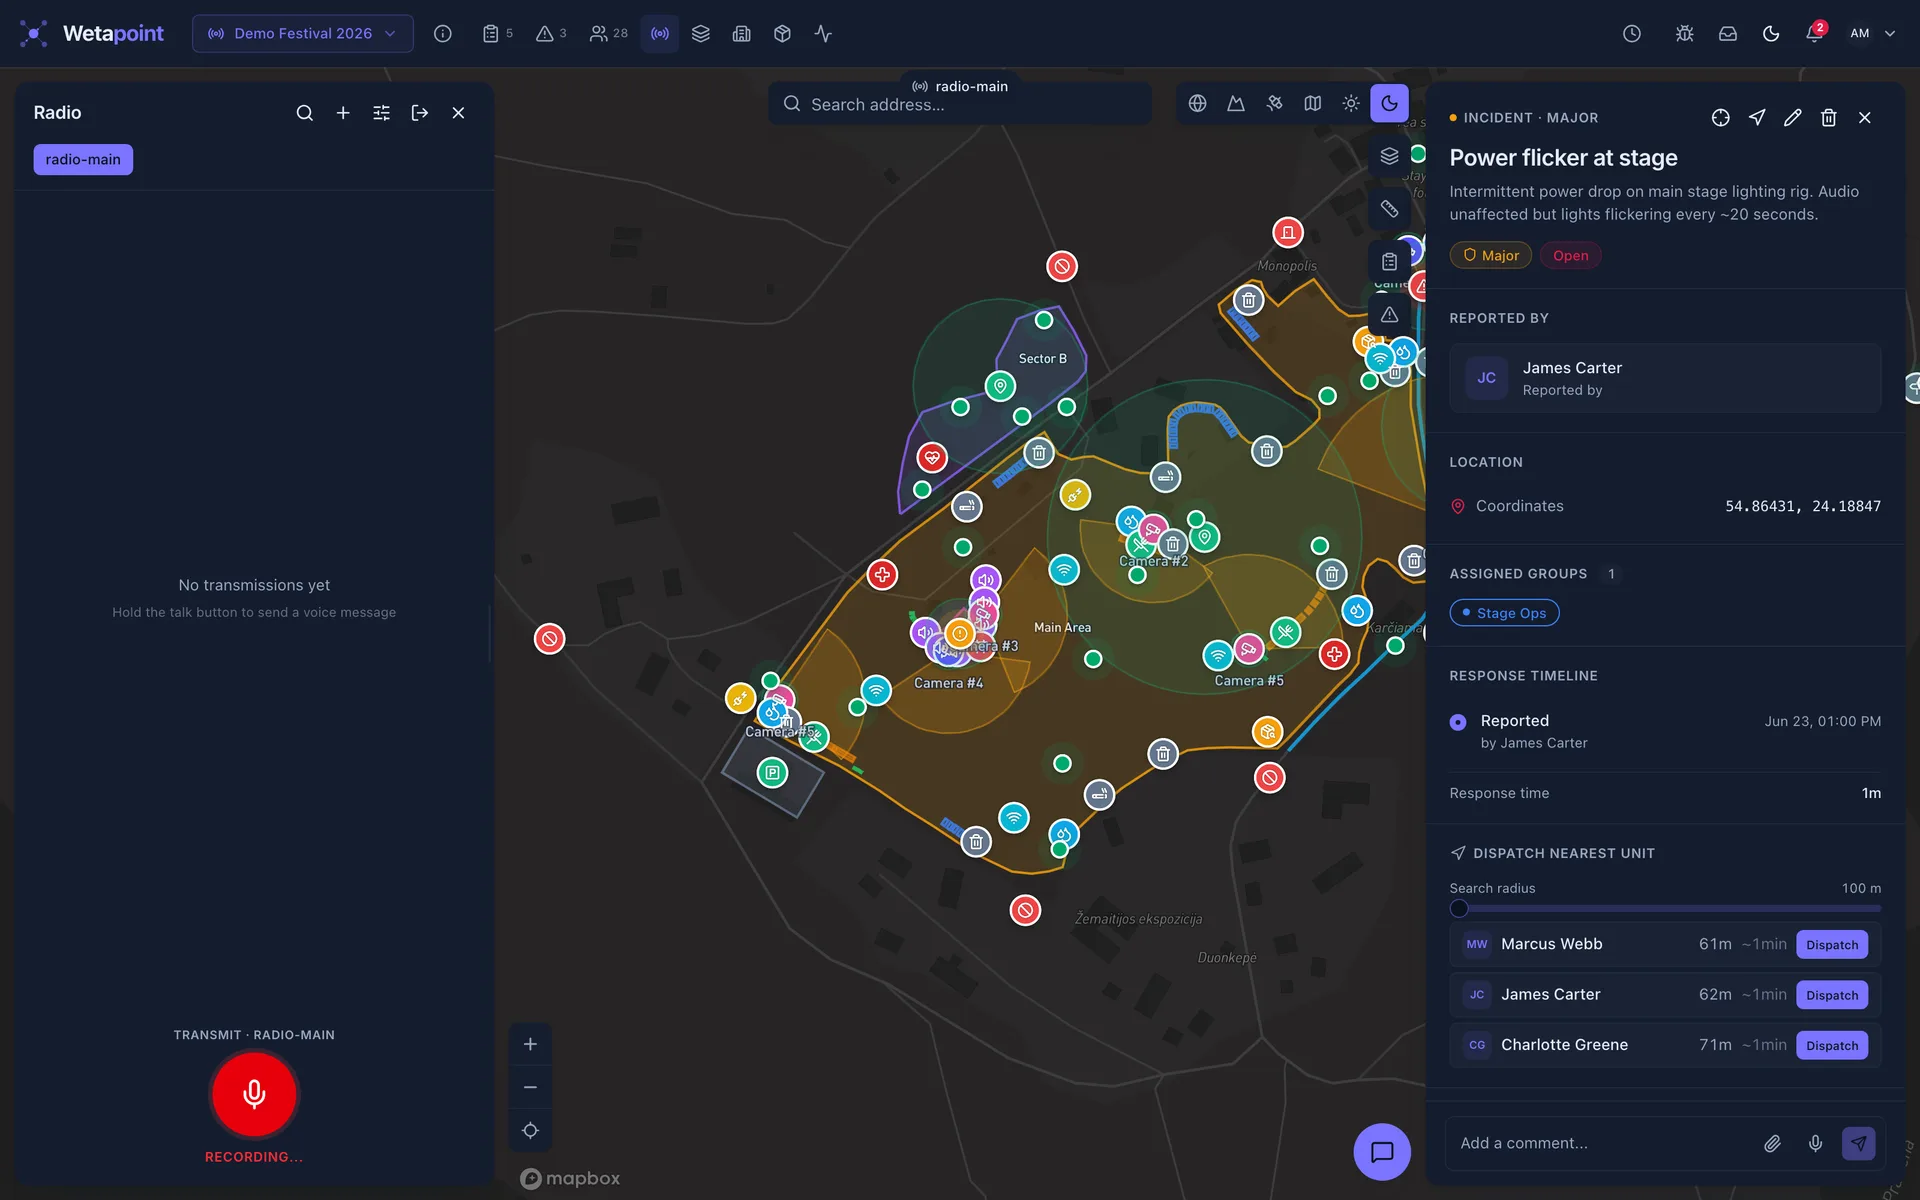1920x1200 pixels.
Task: Locate me with the crosshair button
Action: pyautogui.click(x=530, y=1131)
